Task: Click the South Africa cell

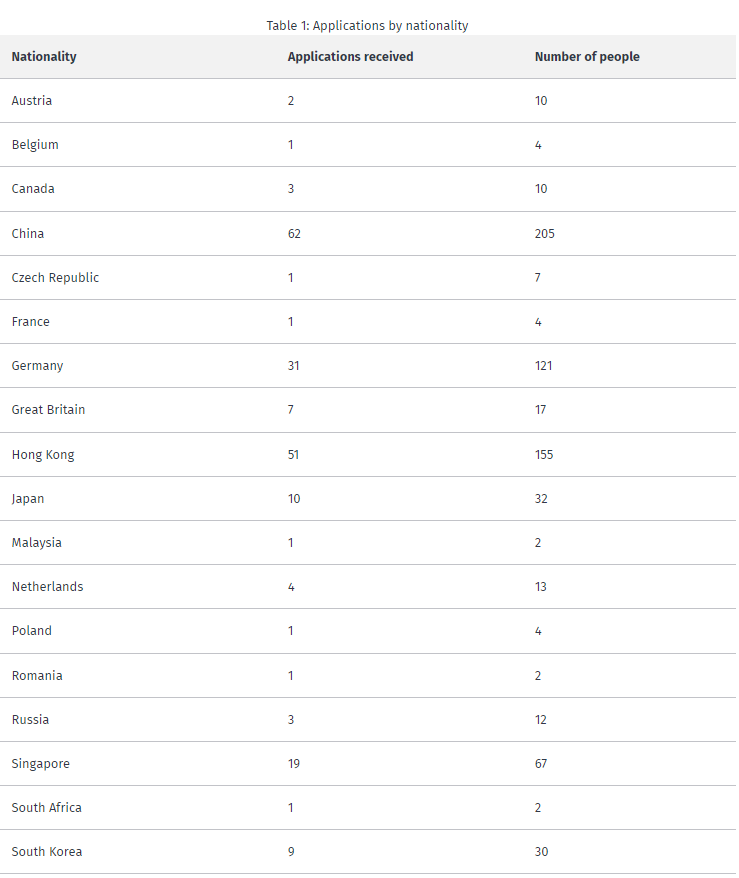Action: click(x=47, y=808)
